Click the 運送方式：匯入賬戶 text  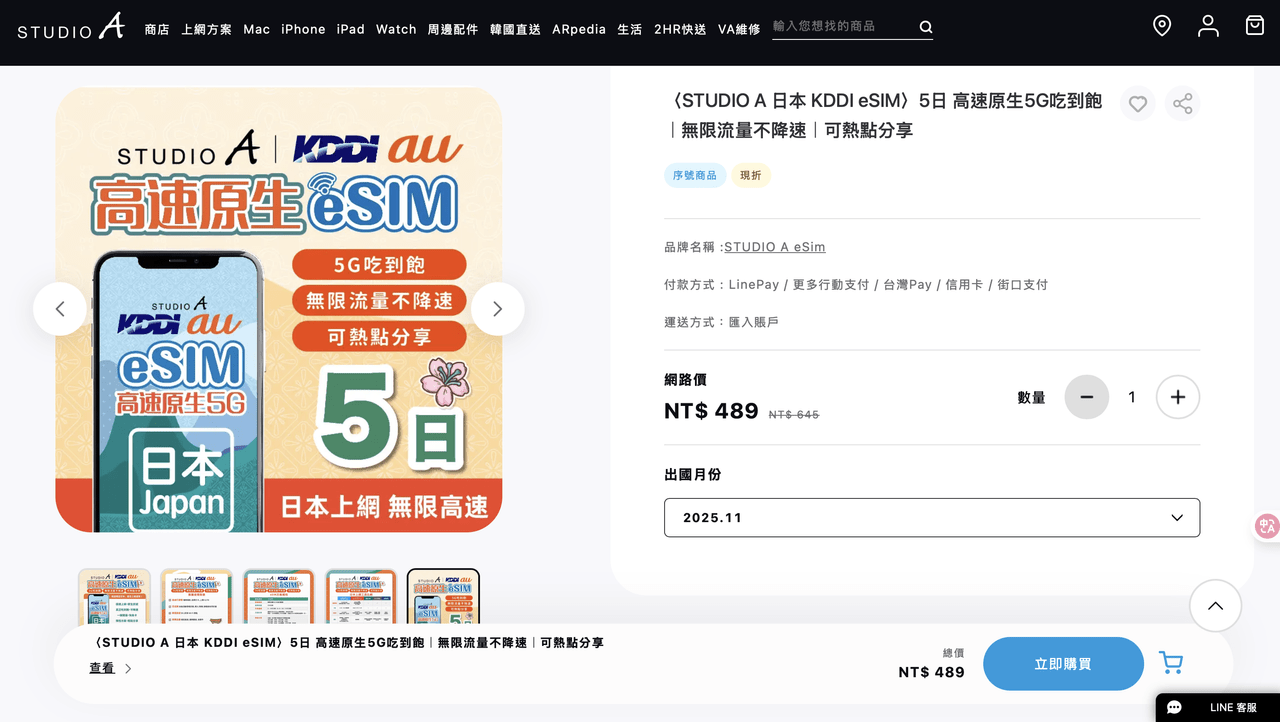click(721, 323)
